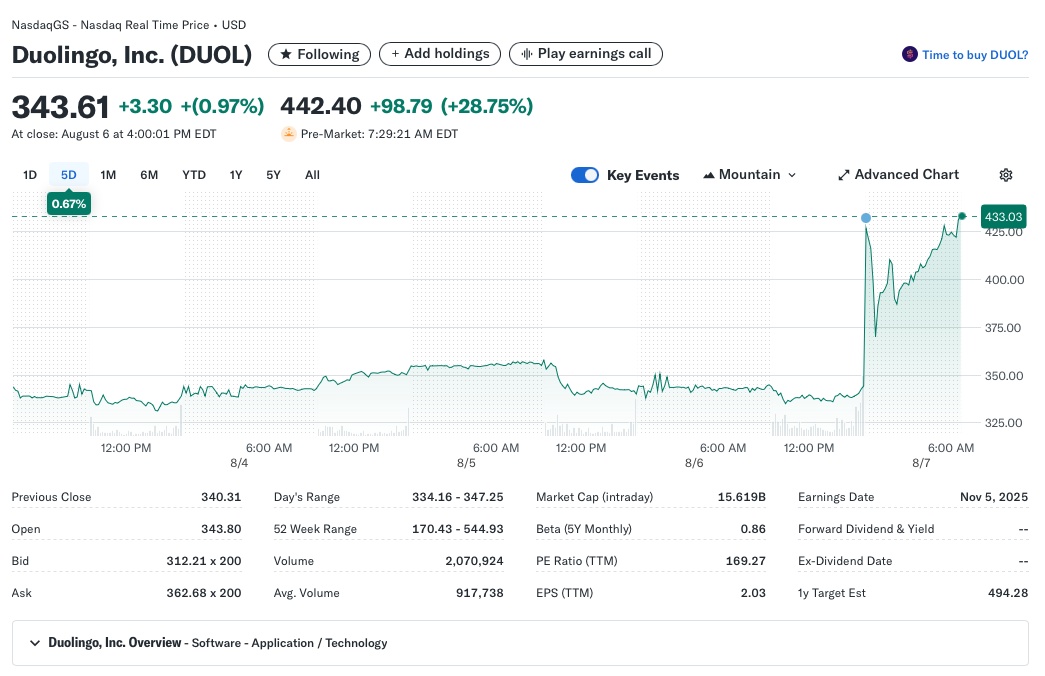Click the Open value 343.80
The width and height of the screenshot is (1045, 676).
tap(221, 529)
